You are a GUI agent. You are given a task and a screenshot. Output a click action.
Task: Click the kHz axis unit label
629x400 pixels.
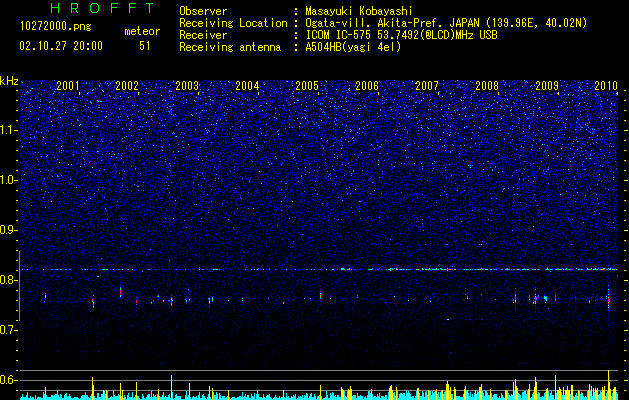point(9,81)
